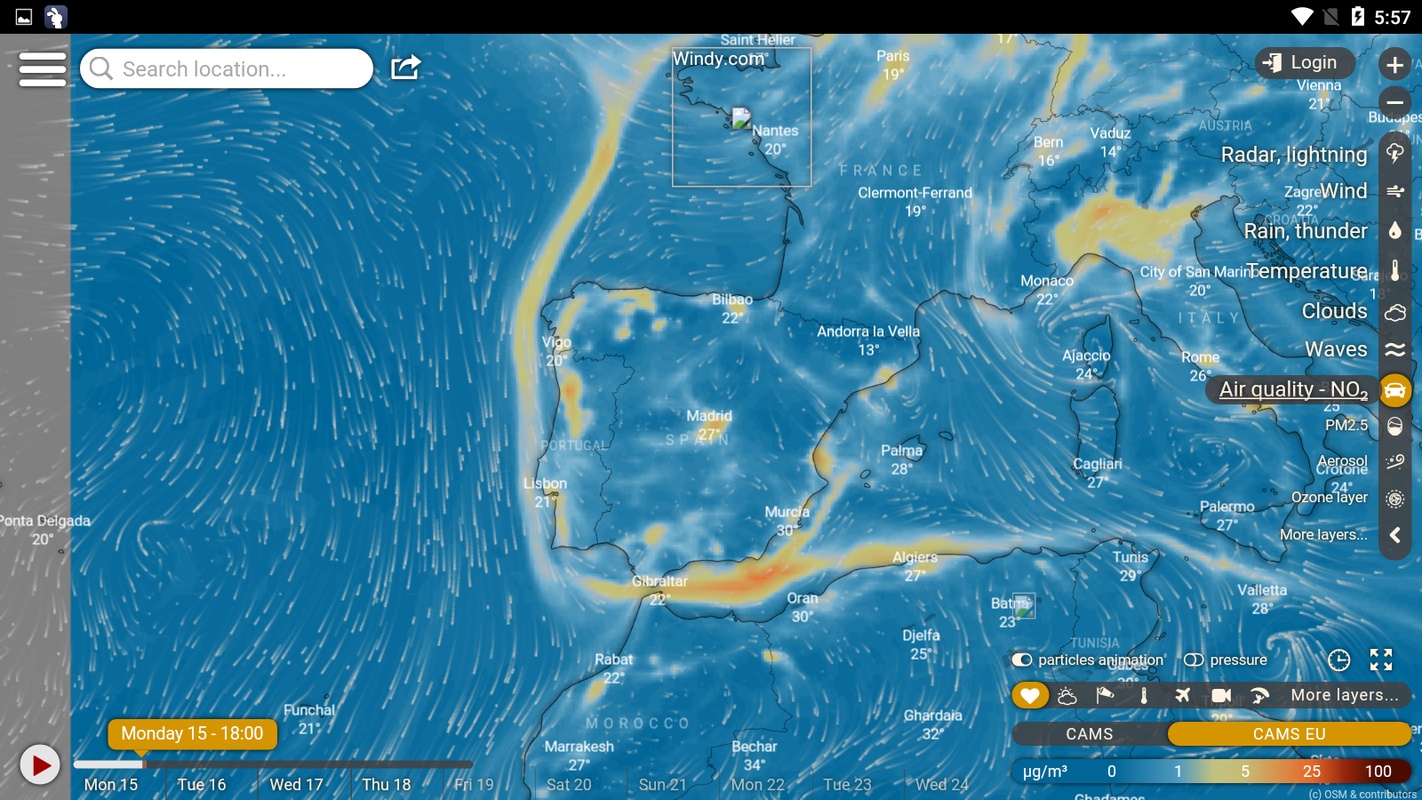Select the Radar, lightning layer icon
This screenshot has height=800, width=1422.
pyautogui.click(x=1395, y=152)
